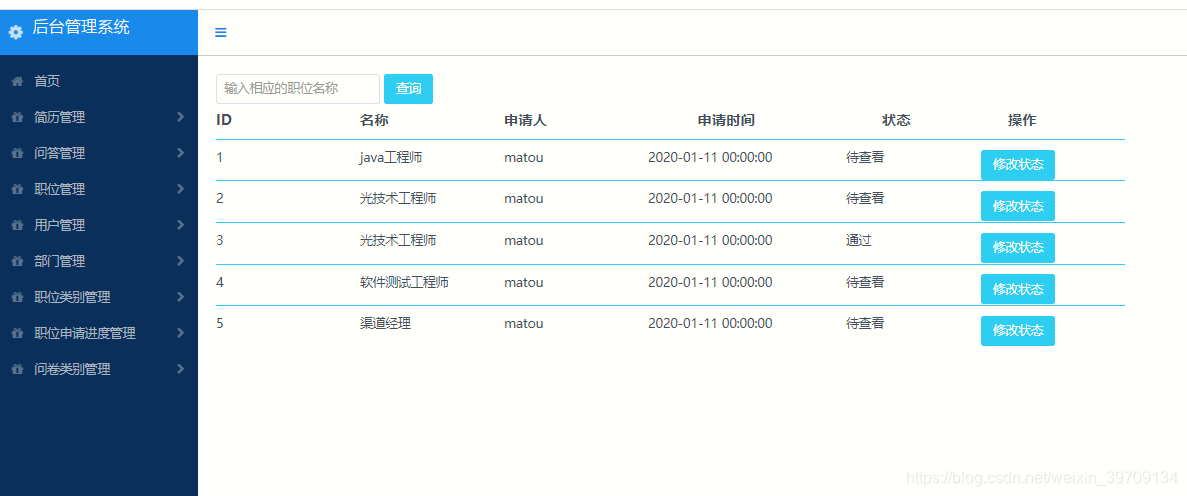This screenshot has width=1187, height=496.
Task: Expand the 问卷类别管理 chevron arrow
Action: coord(180,369)
